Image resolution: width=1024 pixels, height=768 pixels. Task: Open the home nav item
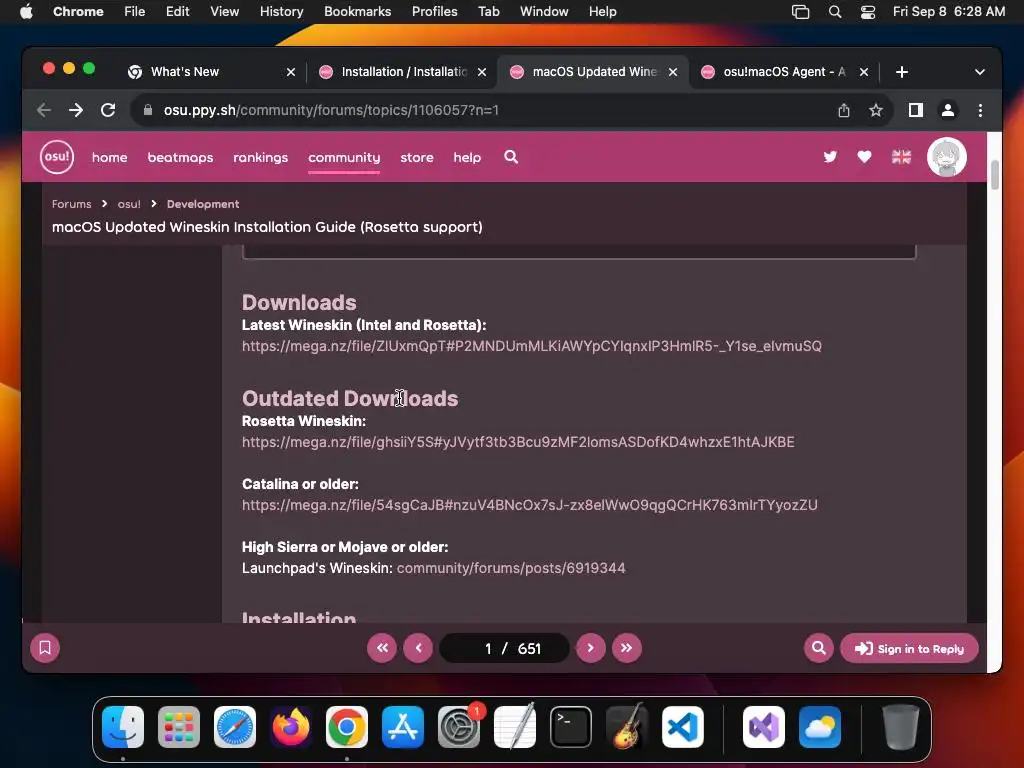[x=110, y=157]
